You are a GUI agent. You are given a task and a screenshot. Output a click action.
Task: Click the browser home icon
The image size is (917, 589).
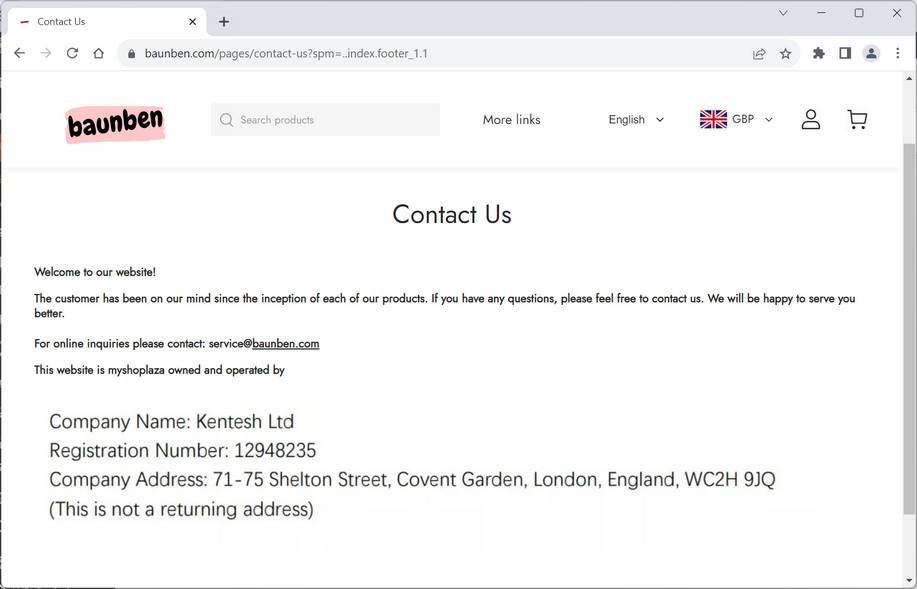click(x=98, y=53)
